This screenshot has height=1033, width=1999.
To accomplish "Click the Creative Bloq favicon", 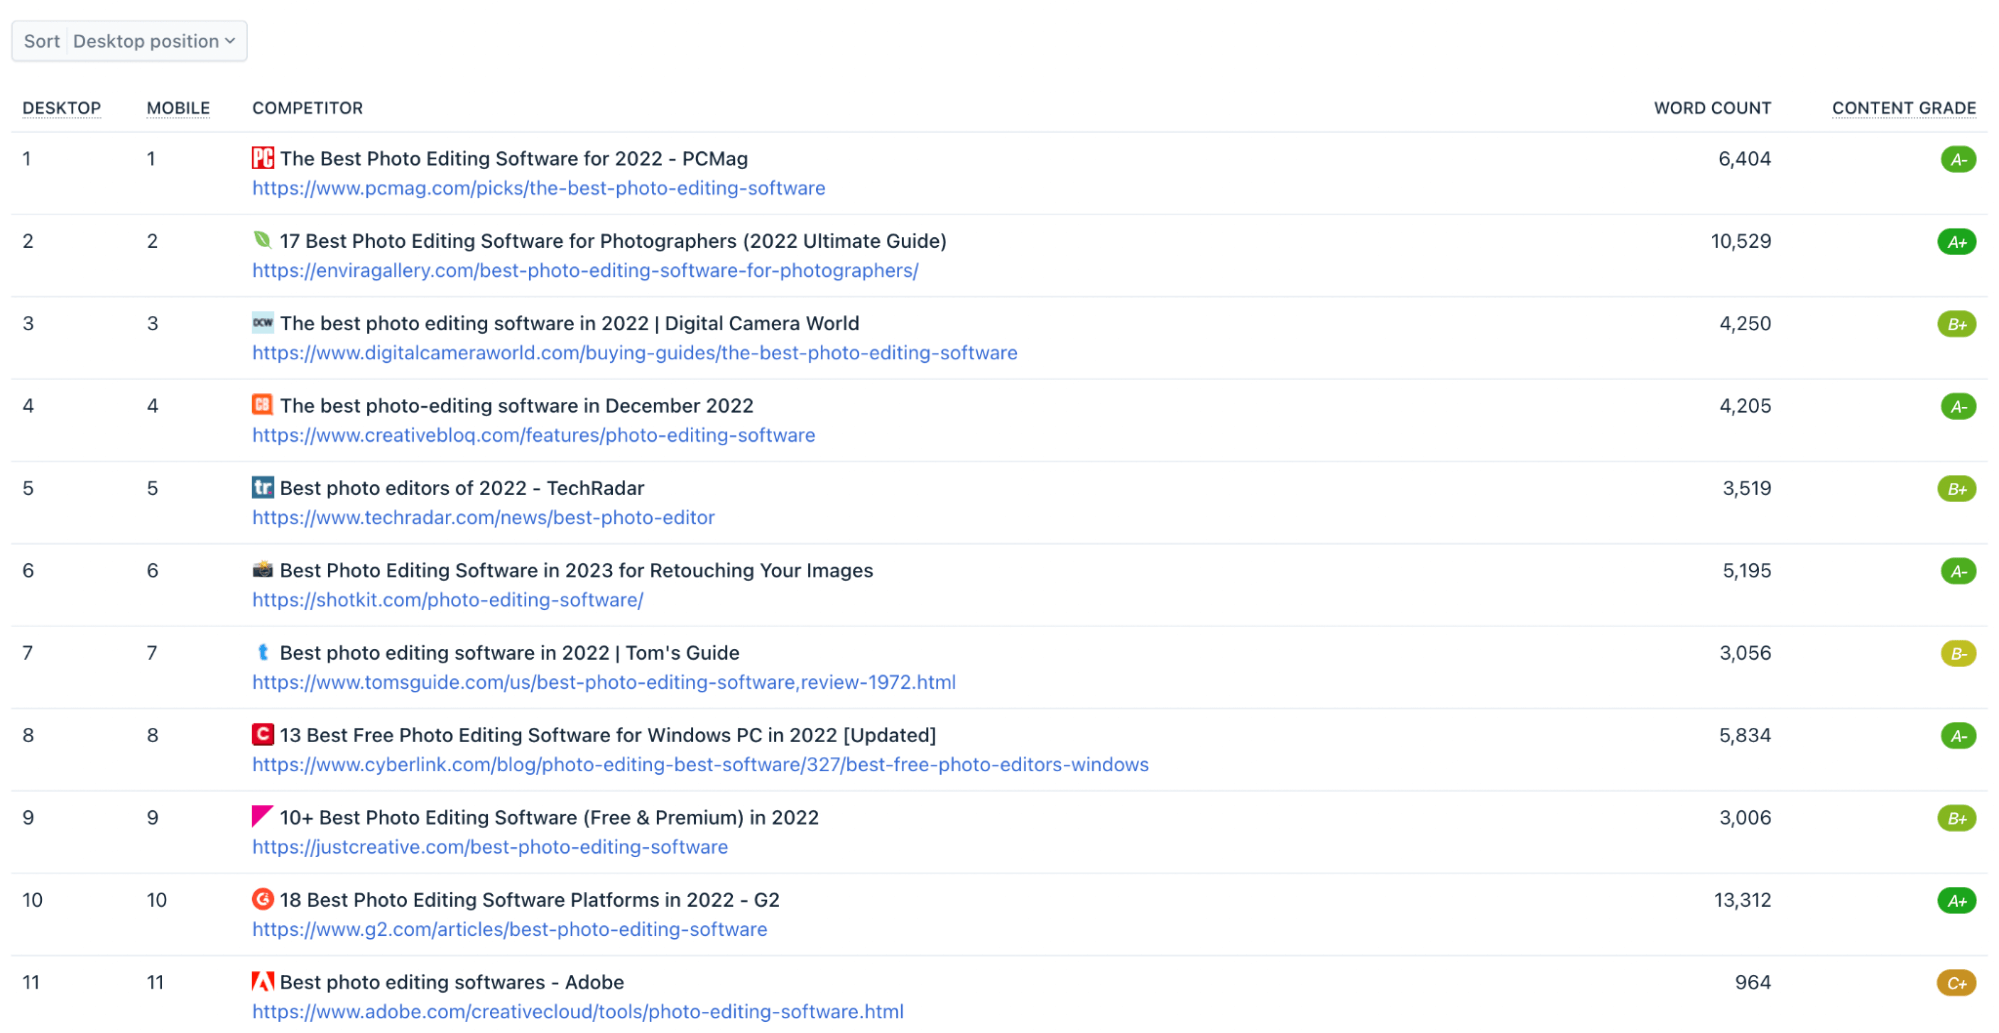I will pyautogui.click(x=263, y=405).
